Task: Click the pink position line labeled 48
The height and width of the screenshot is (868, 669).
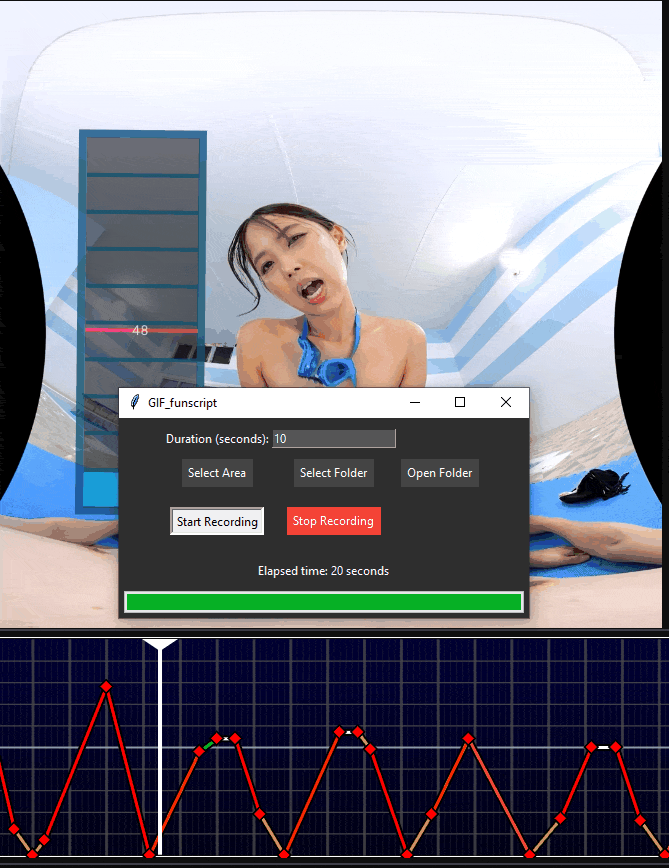Action: 142,330
